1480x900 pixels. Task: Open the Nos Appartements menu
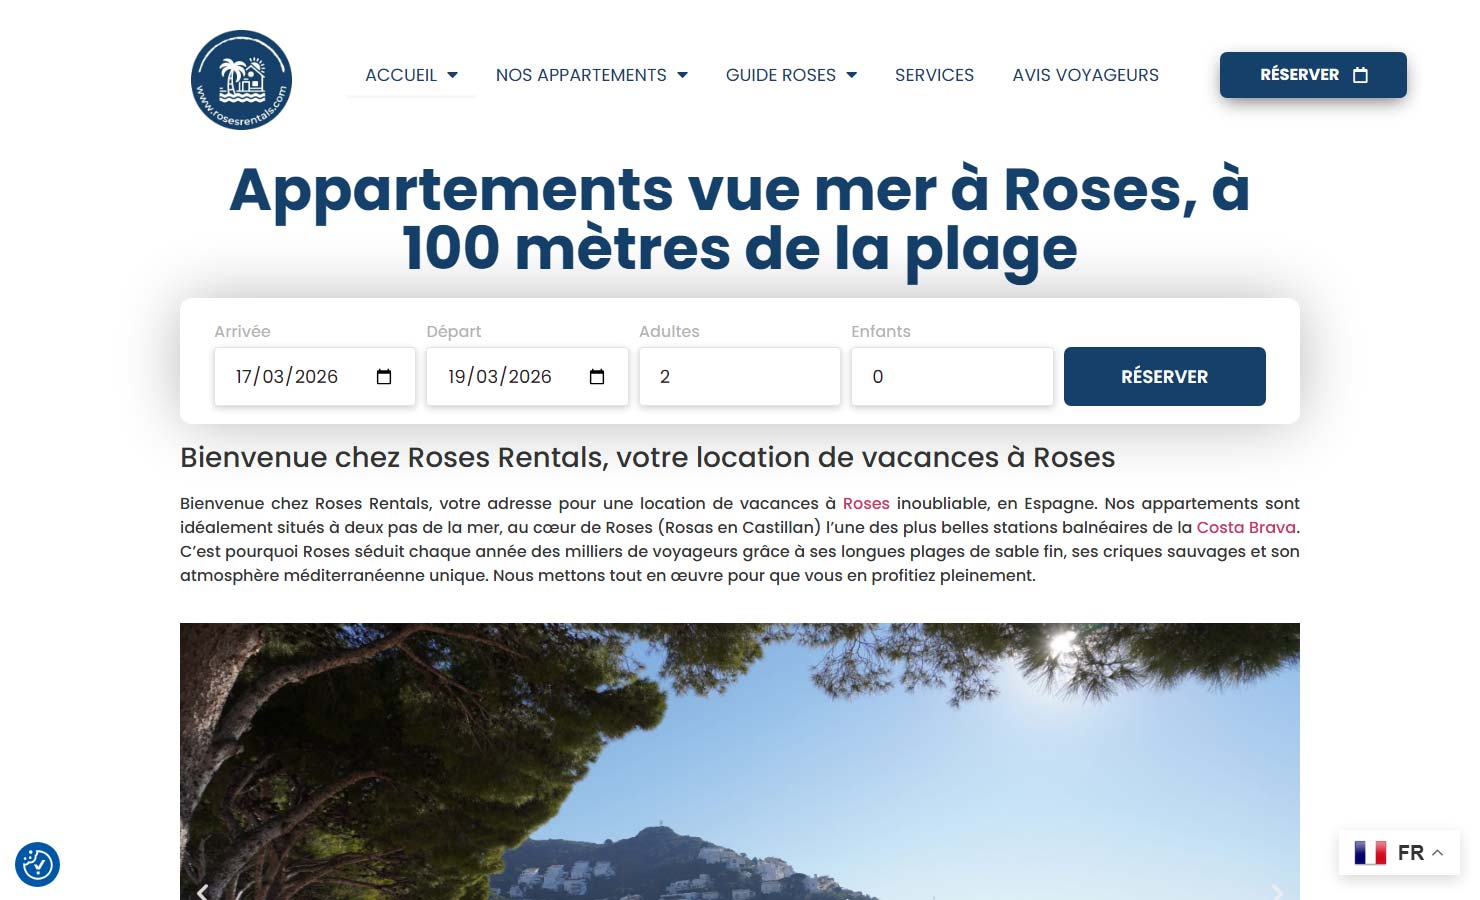click(x=581, y=75)
